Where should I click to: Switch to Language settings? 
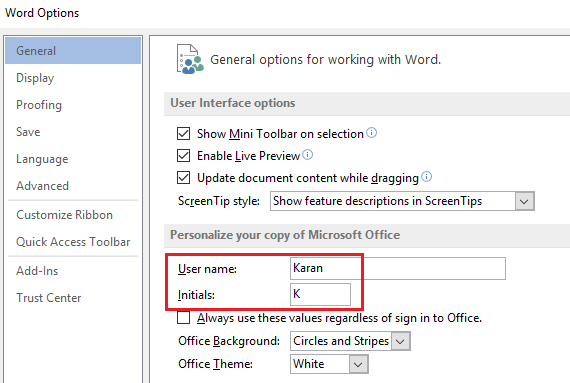tap(42, 159)
